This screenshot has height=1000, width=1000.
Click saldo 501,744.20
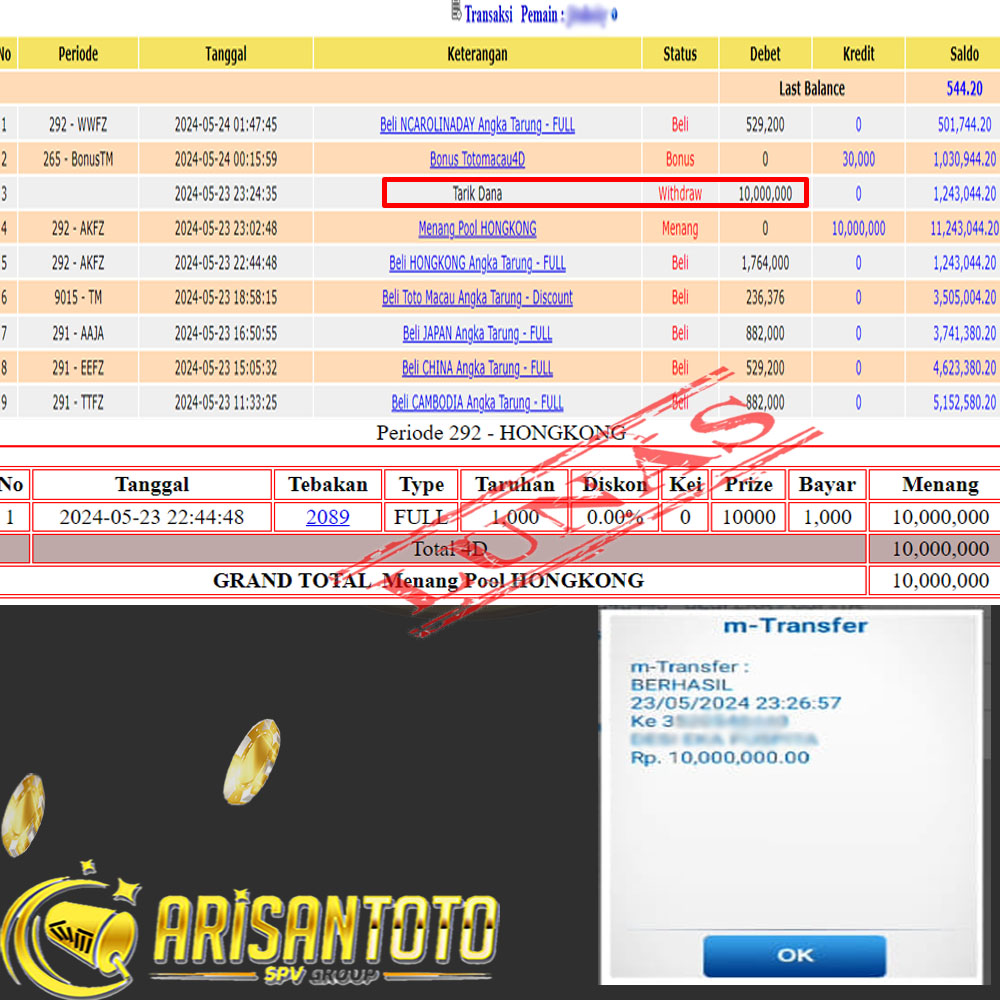[964, 124]
